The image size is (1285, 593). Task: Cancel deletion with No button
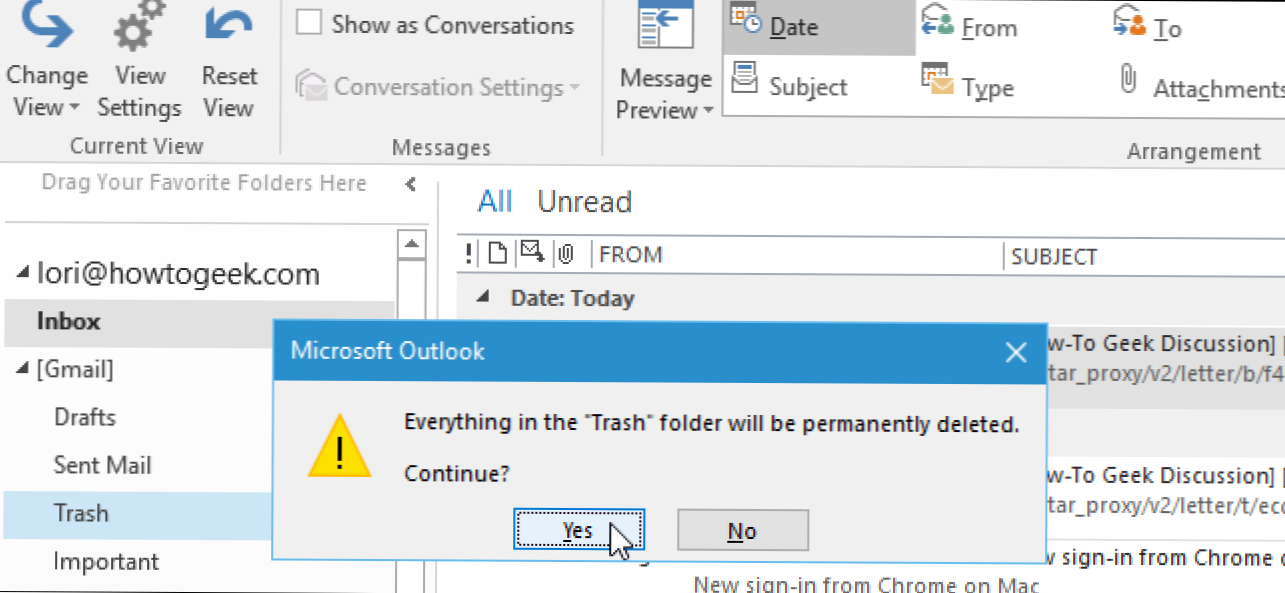click(x=742, y=531)
